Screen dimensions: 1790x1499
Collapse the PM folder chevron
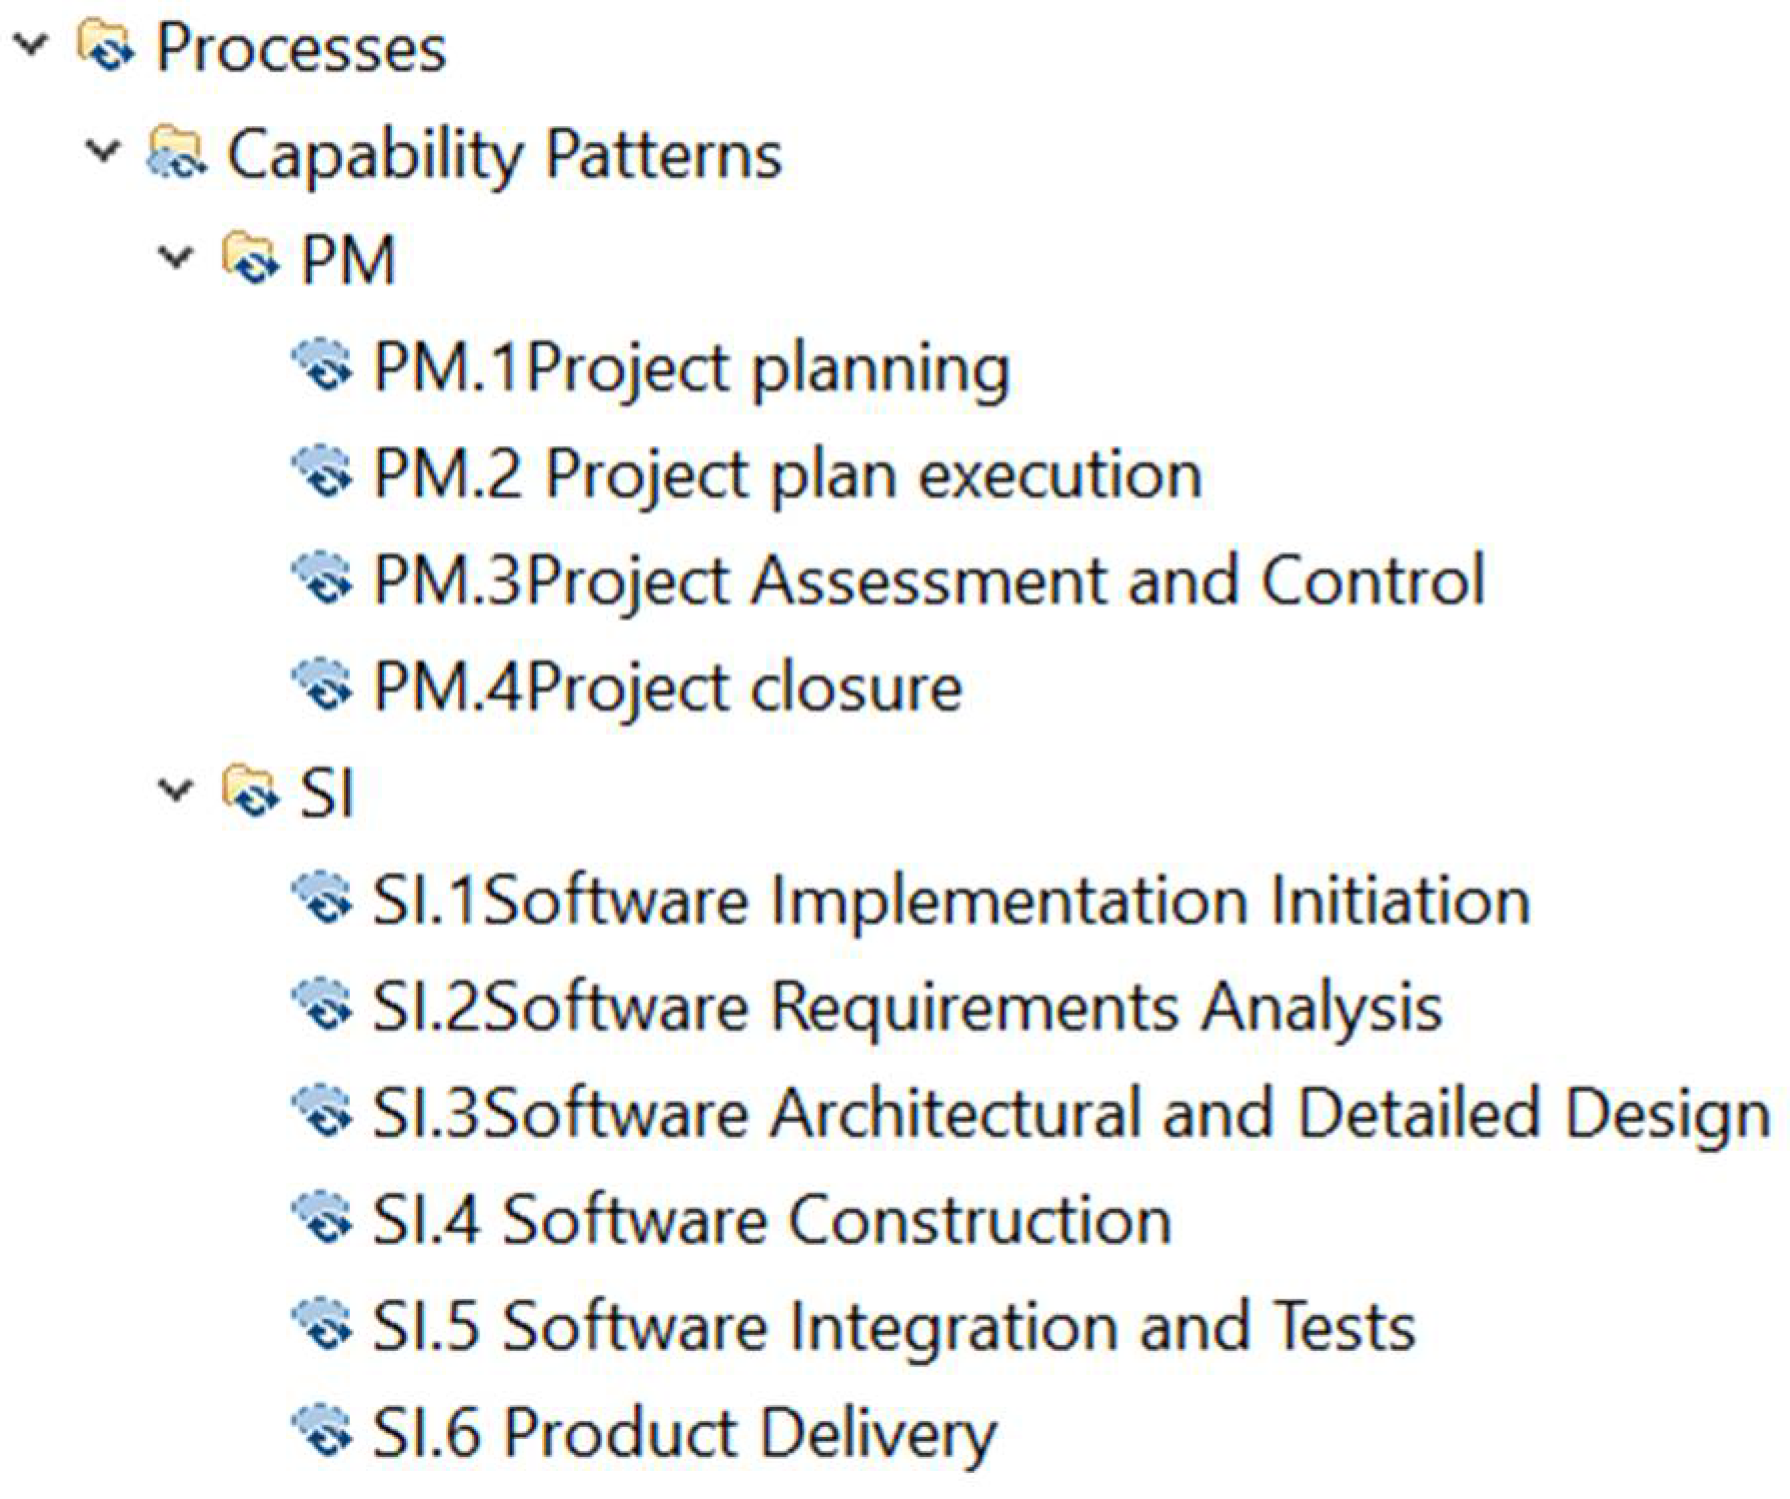coord(176,259)
